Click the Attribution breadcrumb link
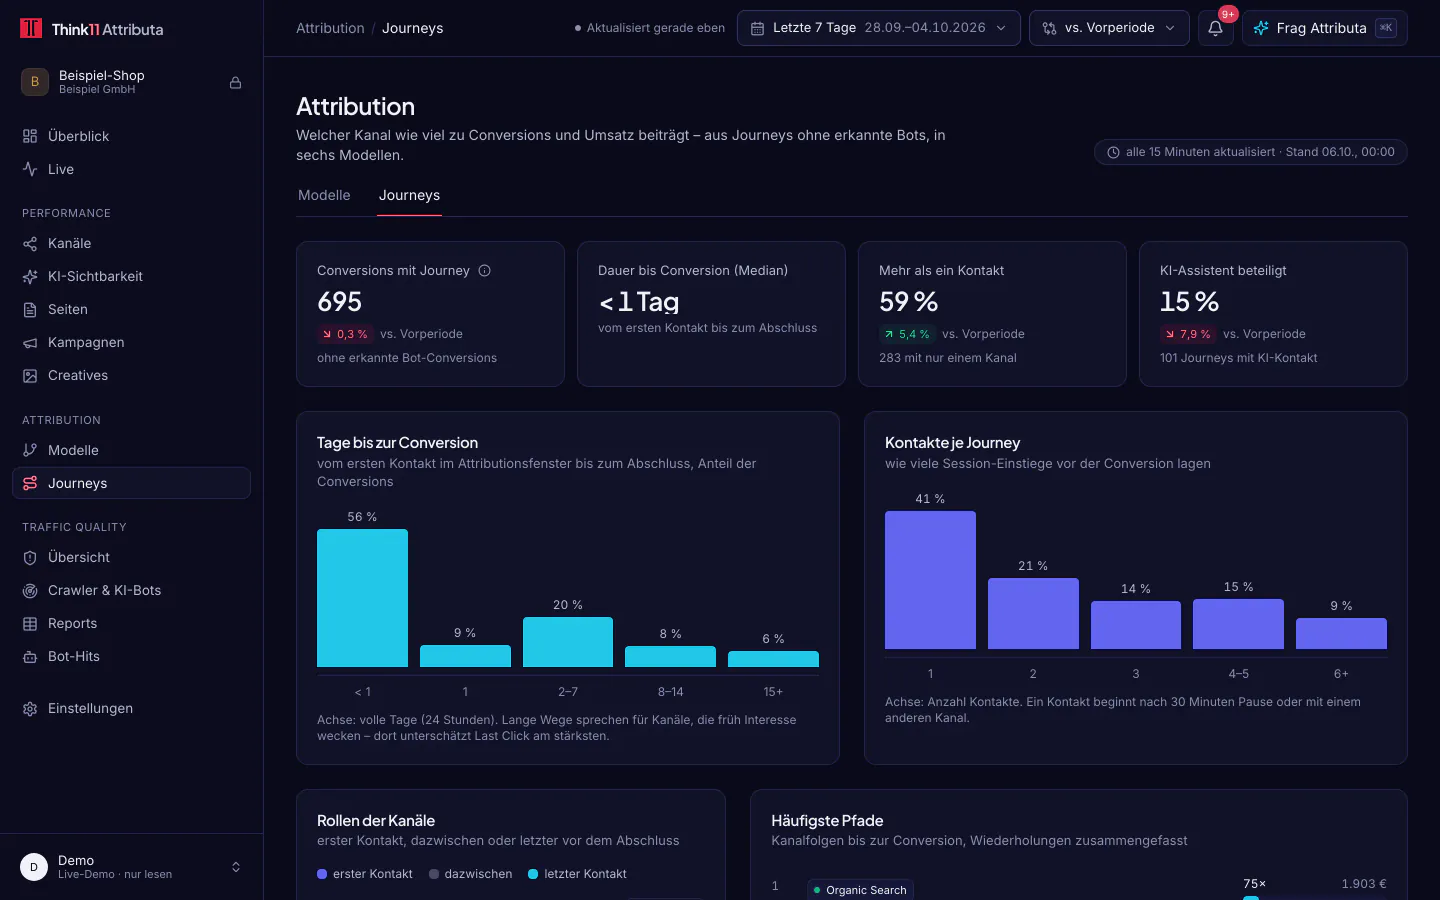Viewport: 1440px width, 900px height. (330, 28)
